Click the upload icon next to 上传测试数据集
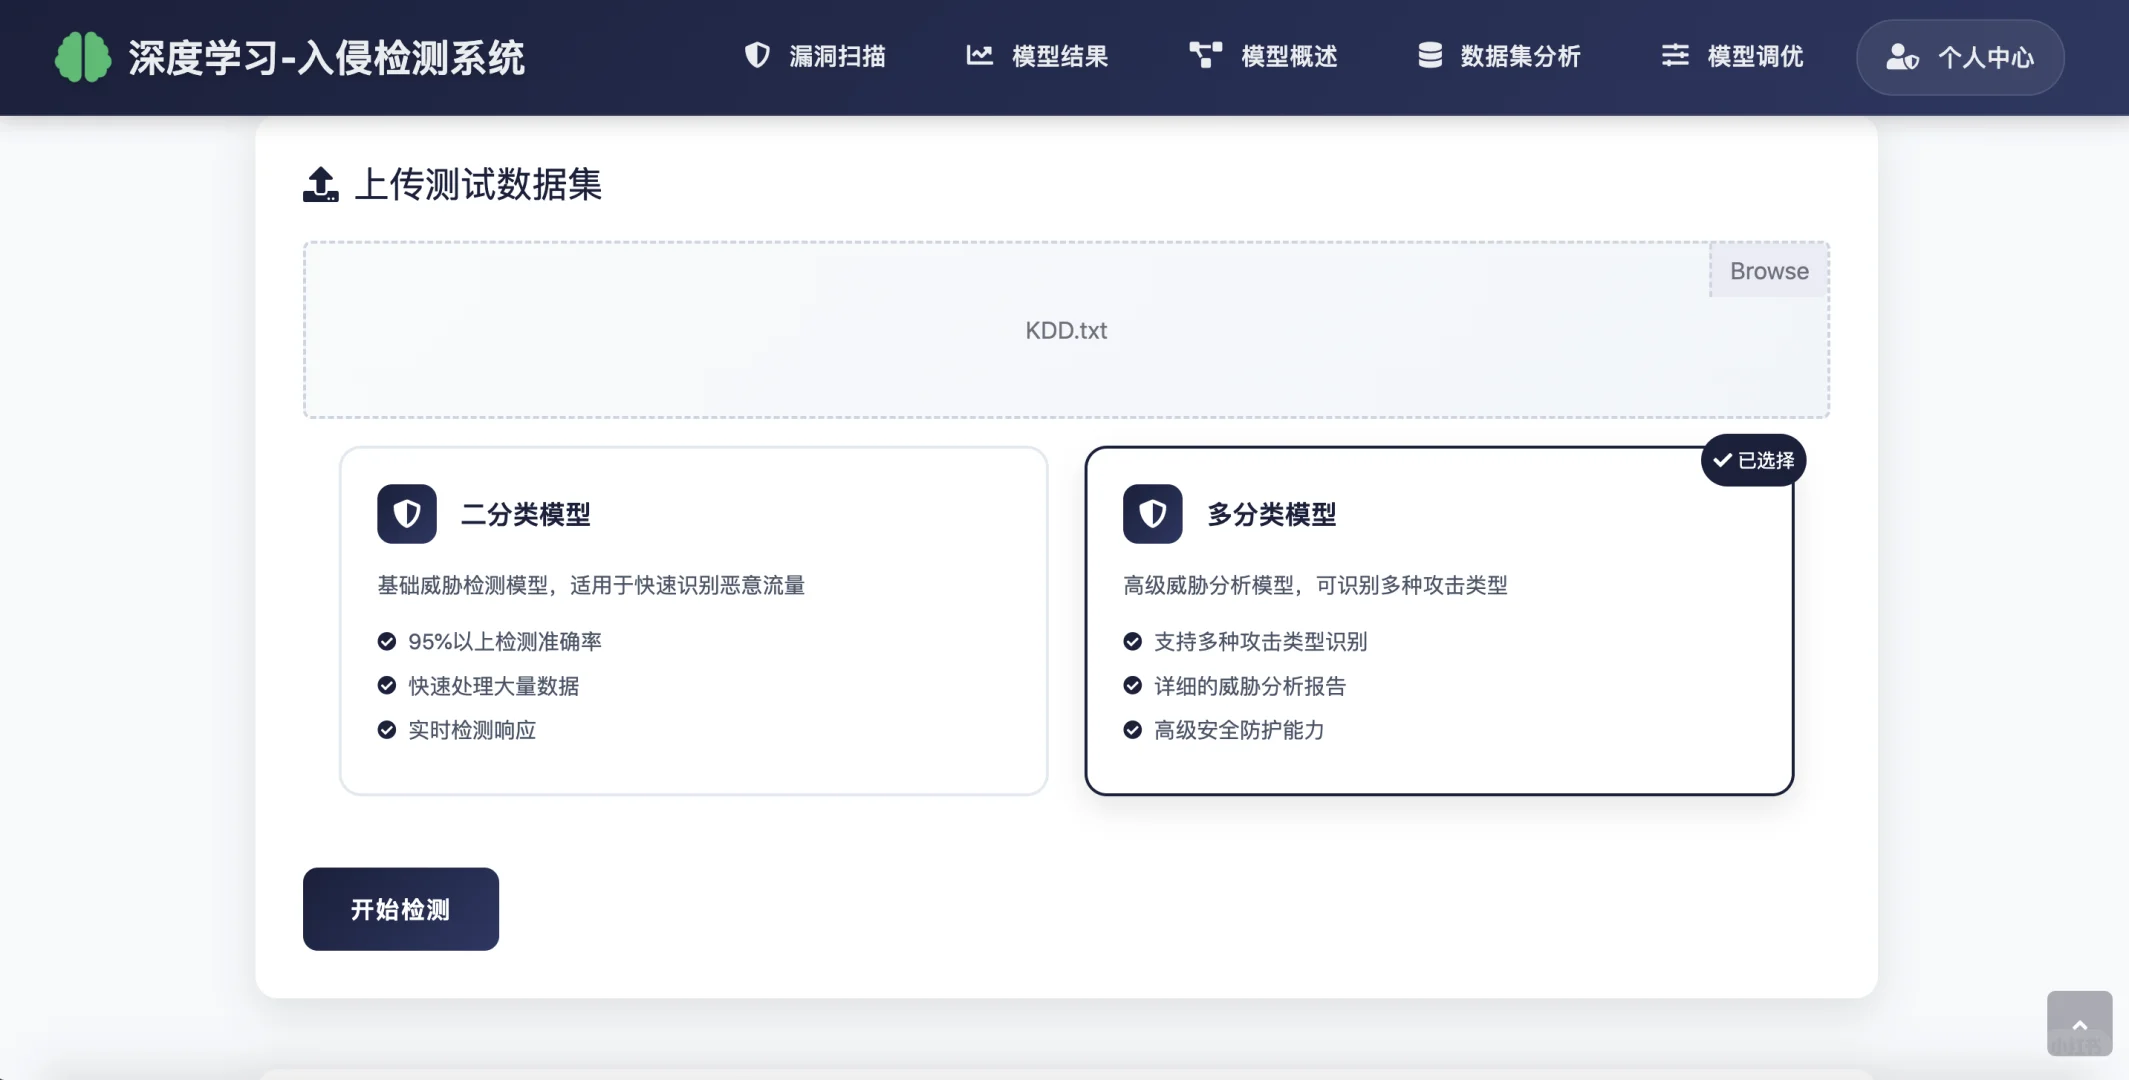Viewport: 2129px width, 1080px height. point(319,184)
